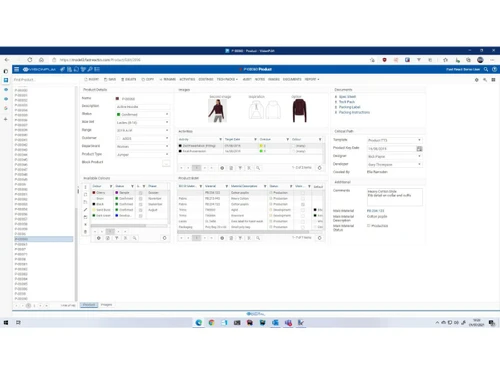Open the help icon in the blue header
Image resolution: width=500 pixels, height=375 pixels.
[x=494, y=69]
